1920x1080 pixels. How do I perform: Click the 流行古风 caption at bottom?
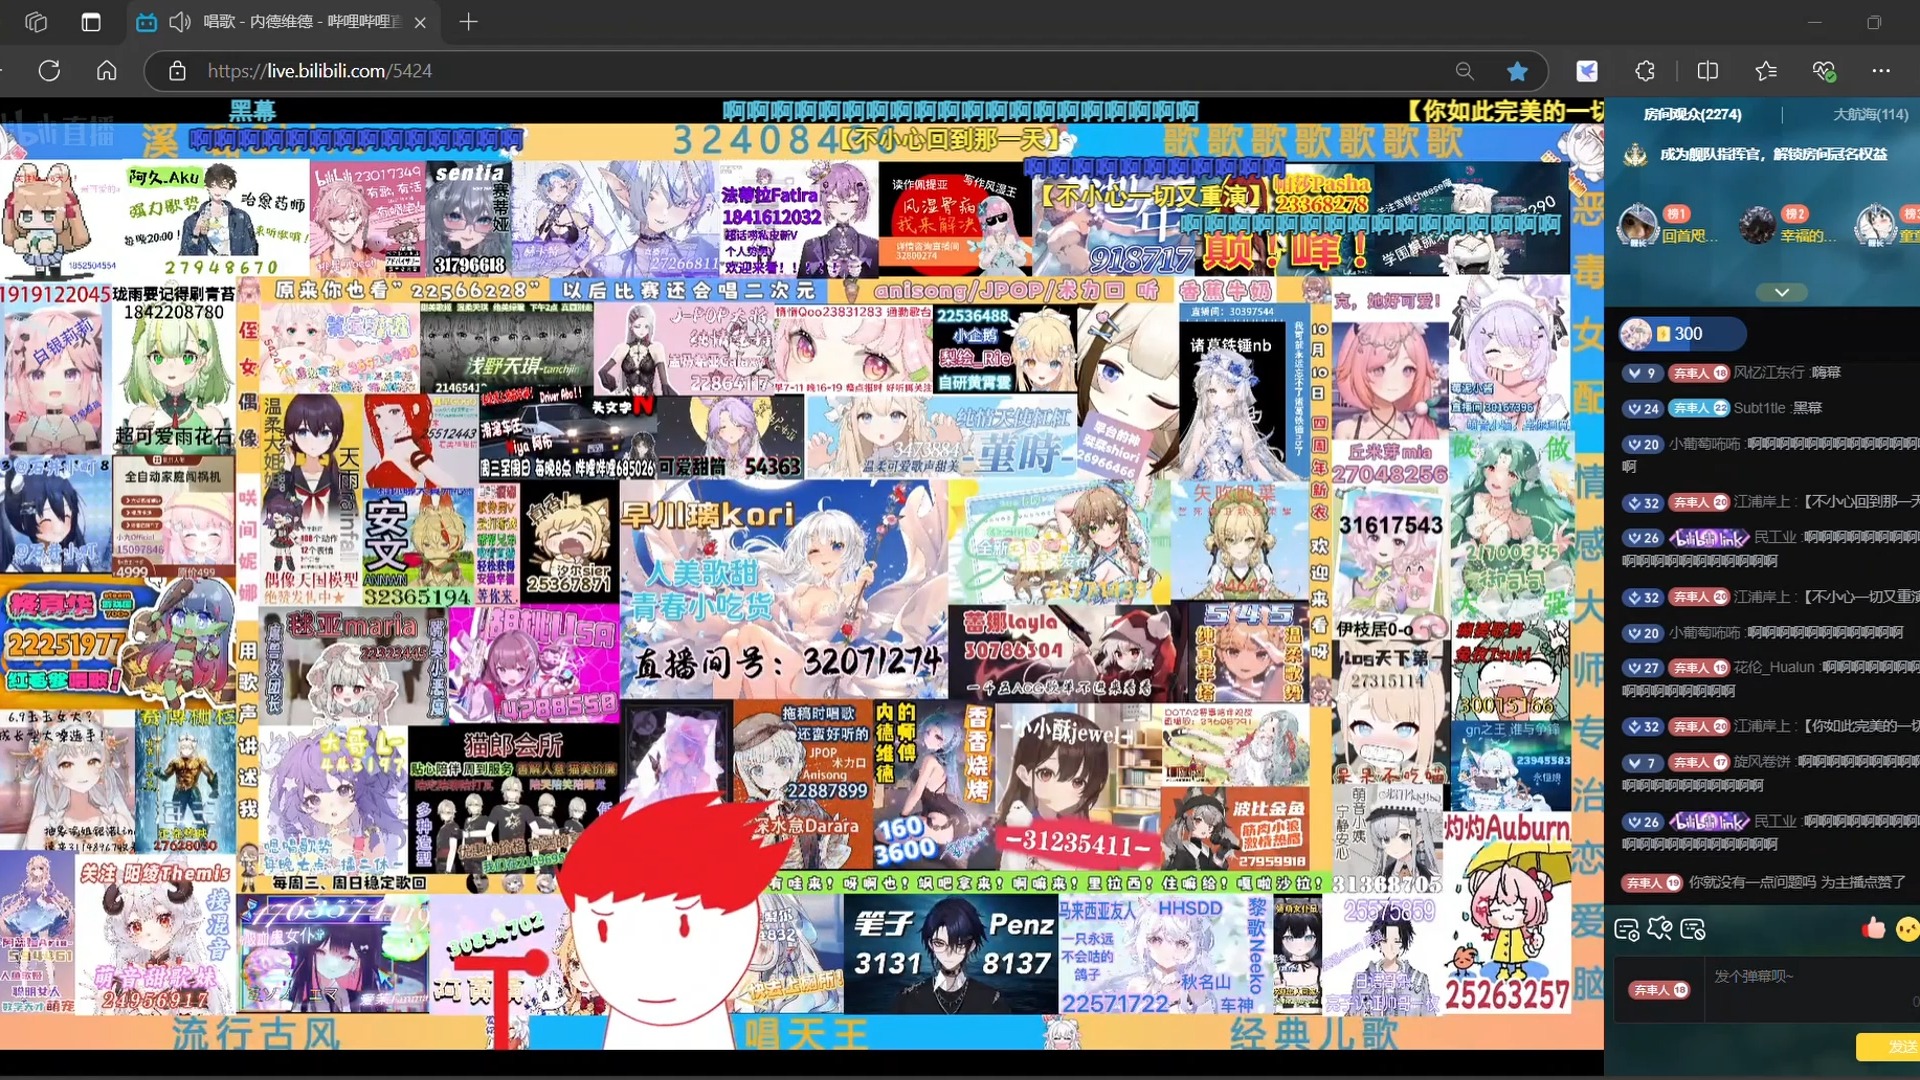point(256,1033)
